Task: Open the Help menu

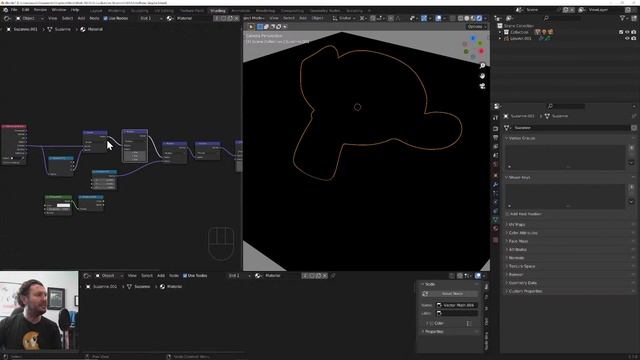Action: point(75,9)
